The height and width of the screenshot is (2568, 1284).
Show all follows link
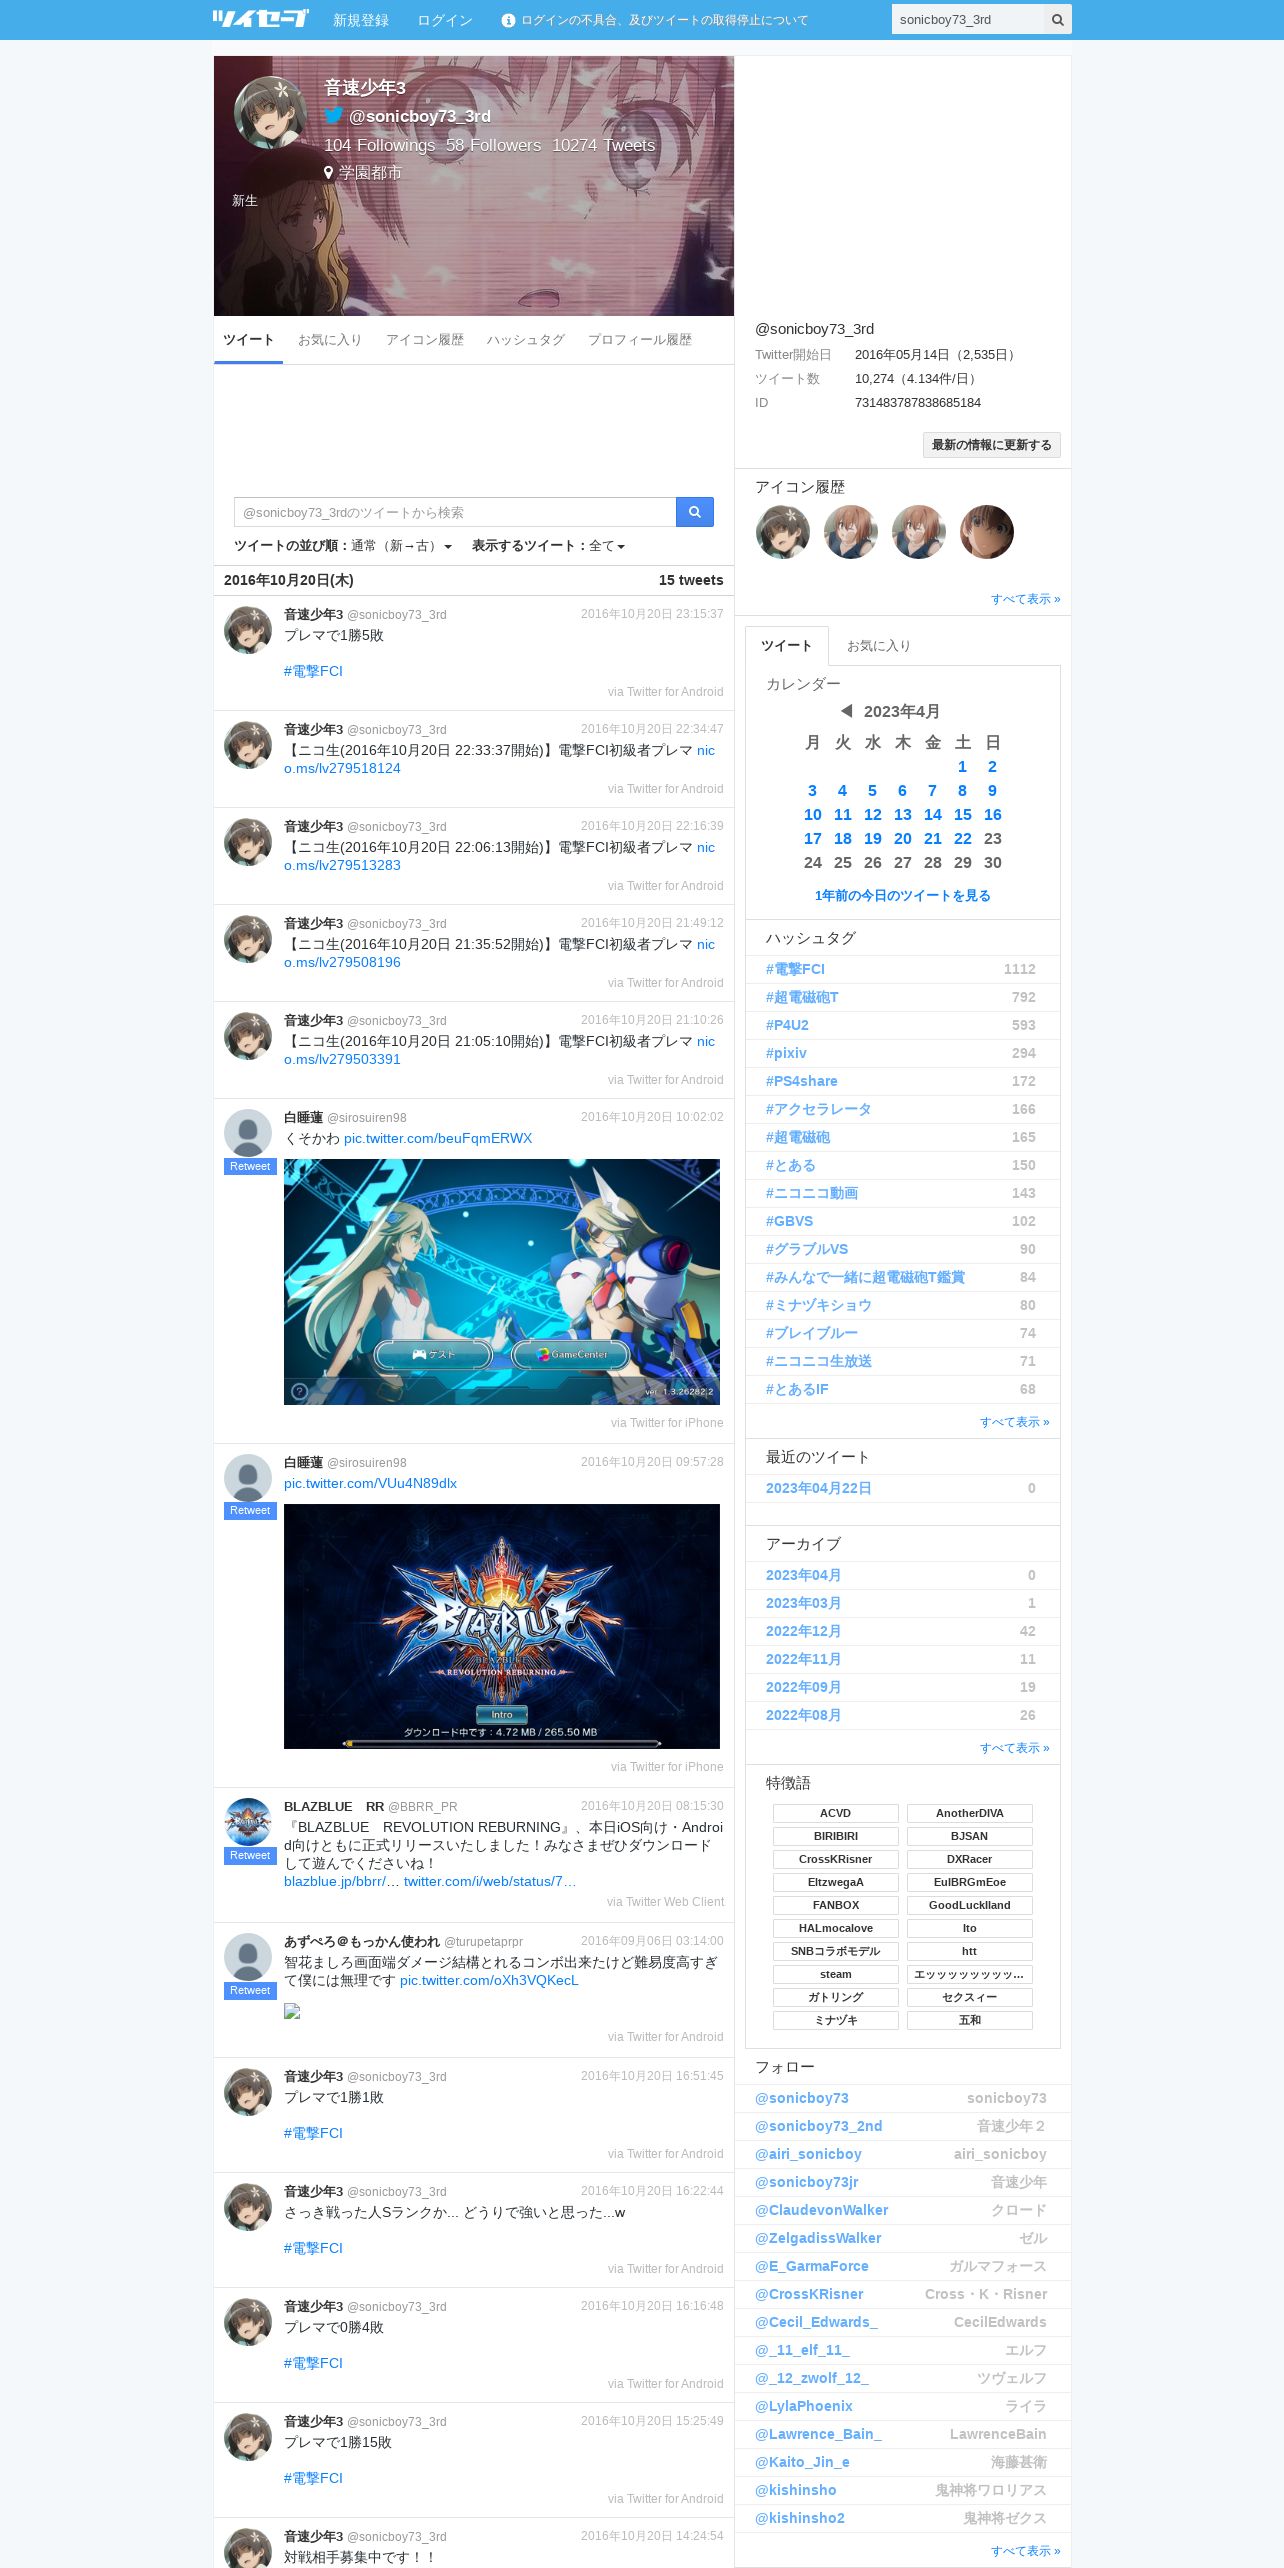[x=1025, y=2551]
